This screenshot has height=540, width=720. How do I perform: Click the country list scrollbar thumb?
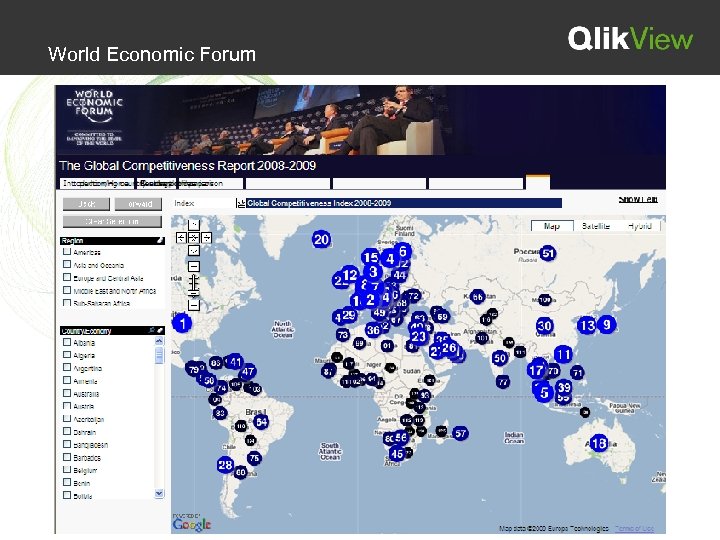[x=159, y=355]
